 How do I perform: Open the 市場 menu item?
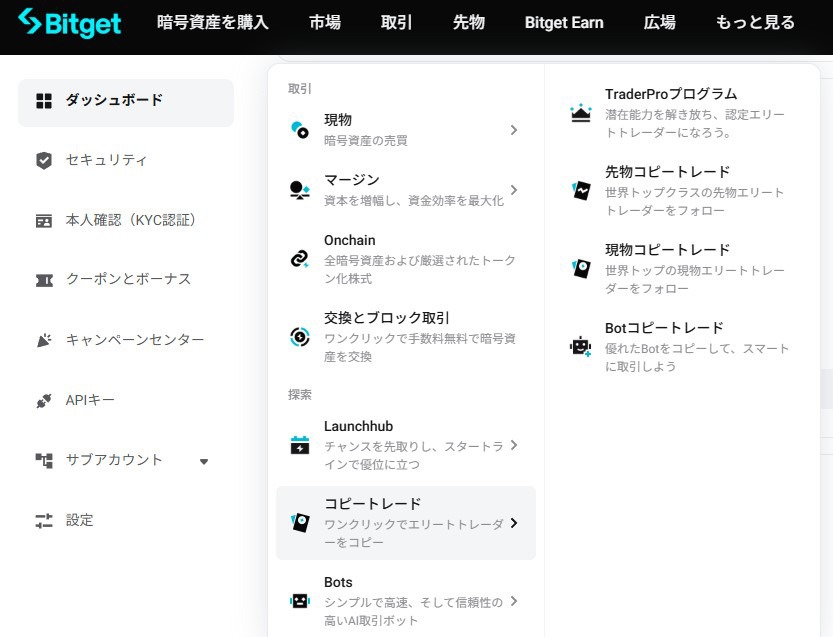coord(324,21)
